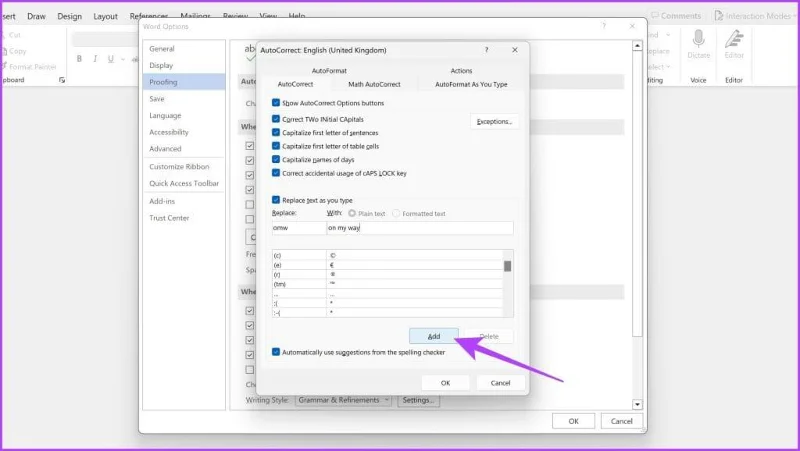The height and width of the screenshot is (451, 800).
Task: Open the Comments button in Word
Action: (676, 16)
